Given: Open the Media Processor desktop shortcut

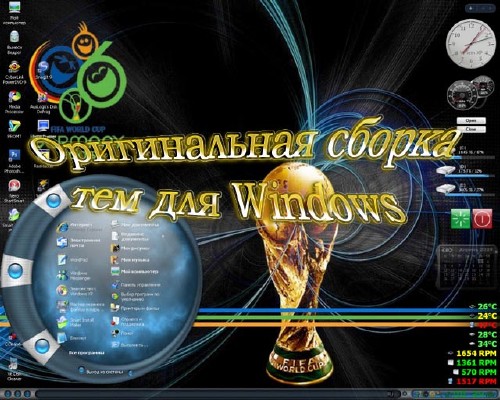Looking at the screenshot, I should 14,102.
